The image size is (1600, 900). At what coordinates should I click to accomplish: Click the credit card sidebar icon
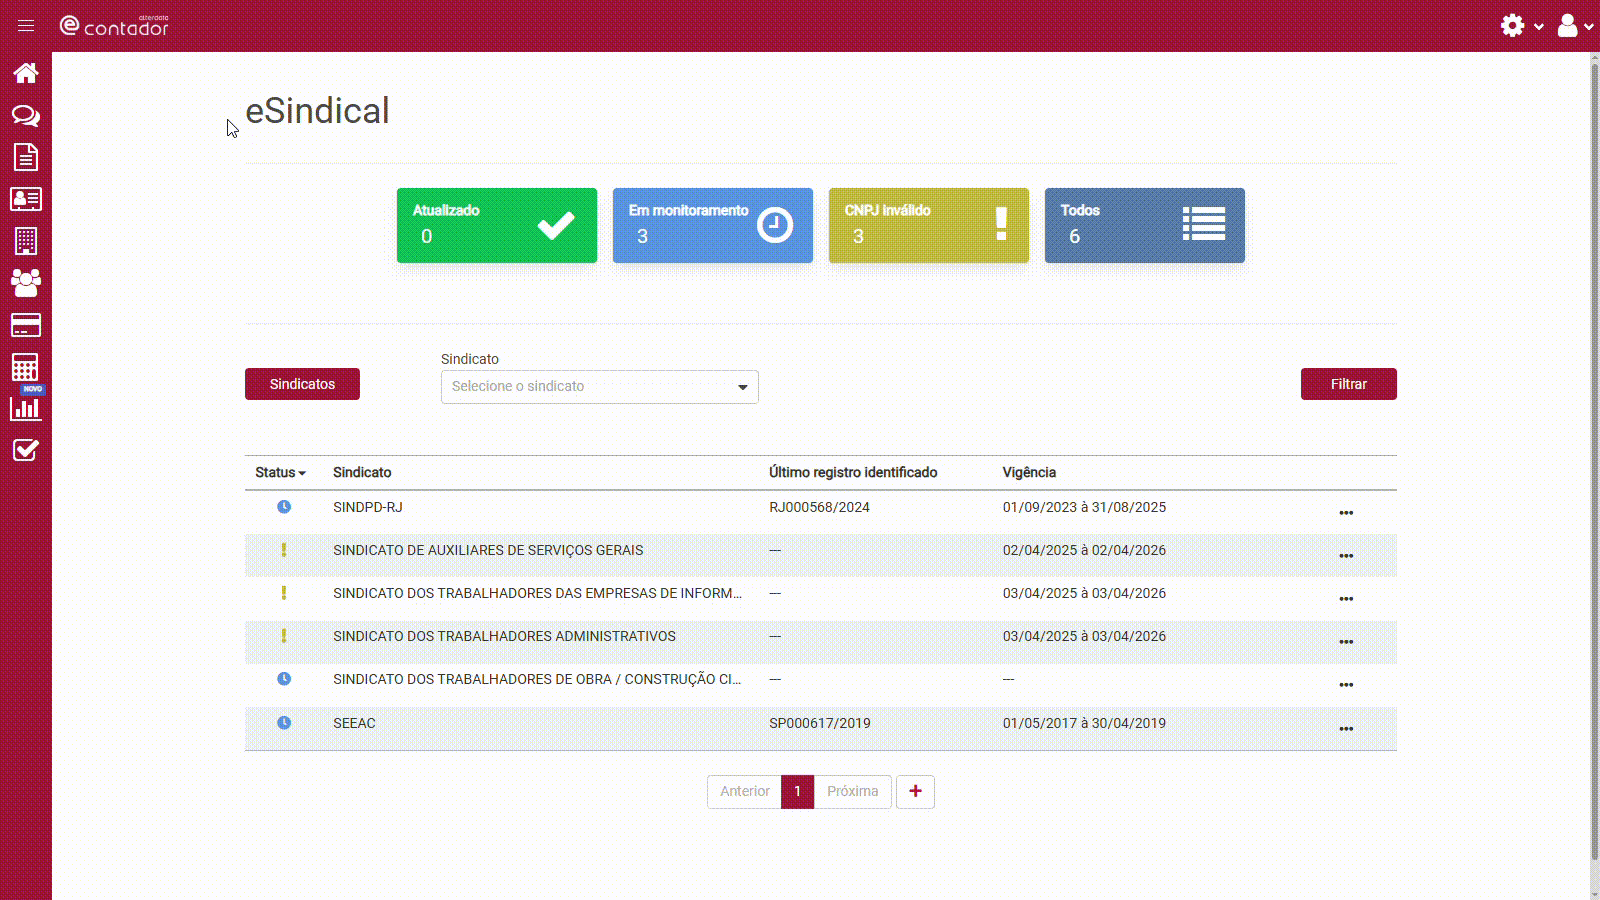26,325
